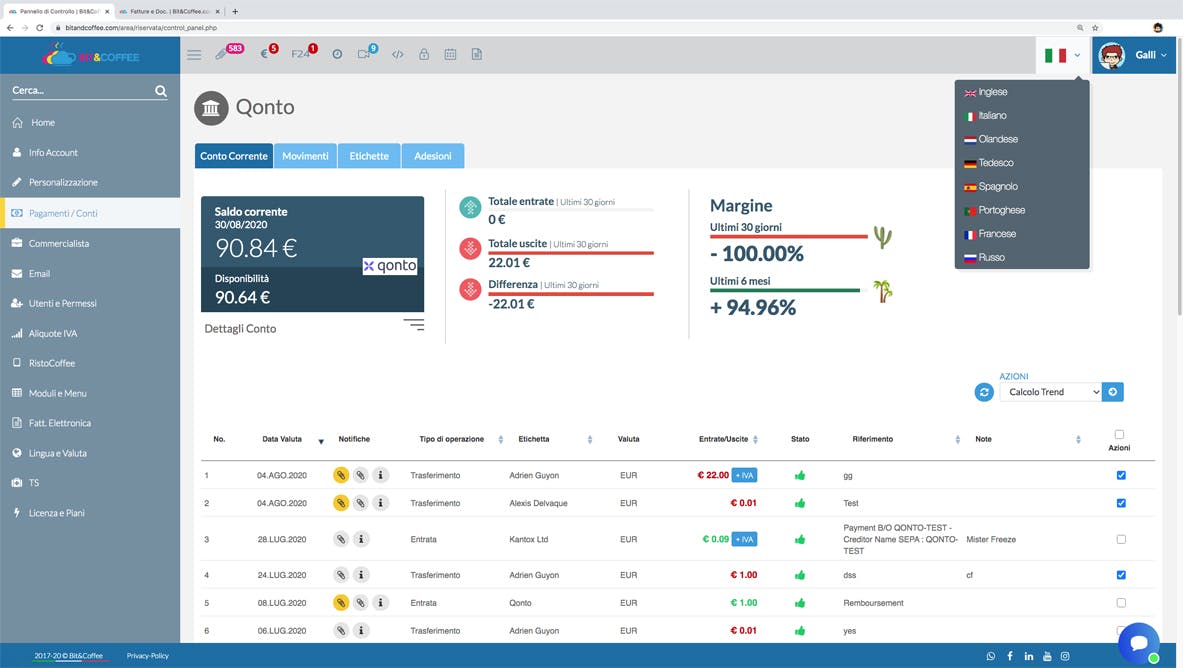
Task: Open the calendar icon in top toolbar
Action: (x=450, y=55)
